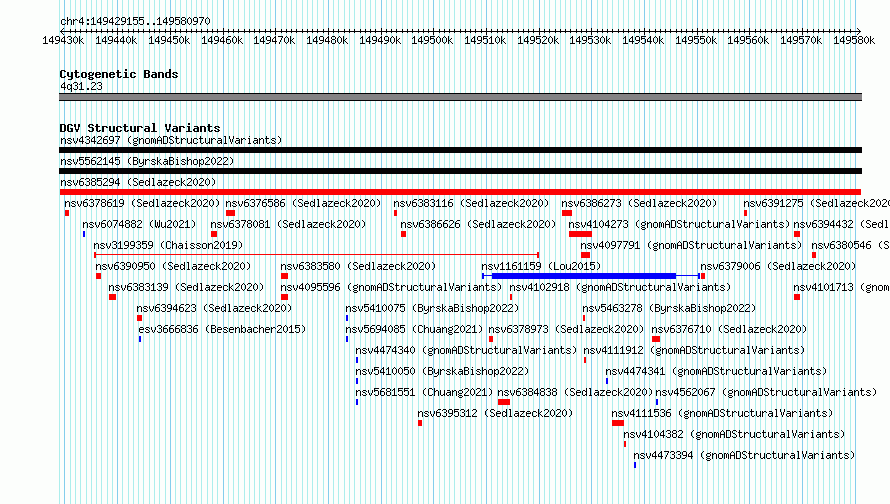Click the black bar under nsv4342697
The height and width of the screenshot is (504, 890).
[x=460, y=150]
